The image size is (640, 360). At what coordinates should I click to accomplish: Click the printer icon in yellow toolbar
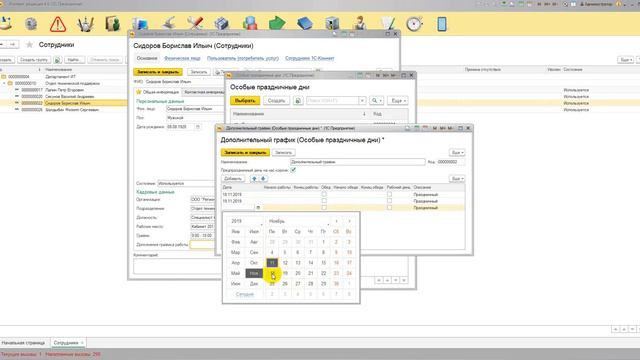tap(222, 24)
